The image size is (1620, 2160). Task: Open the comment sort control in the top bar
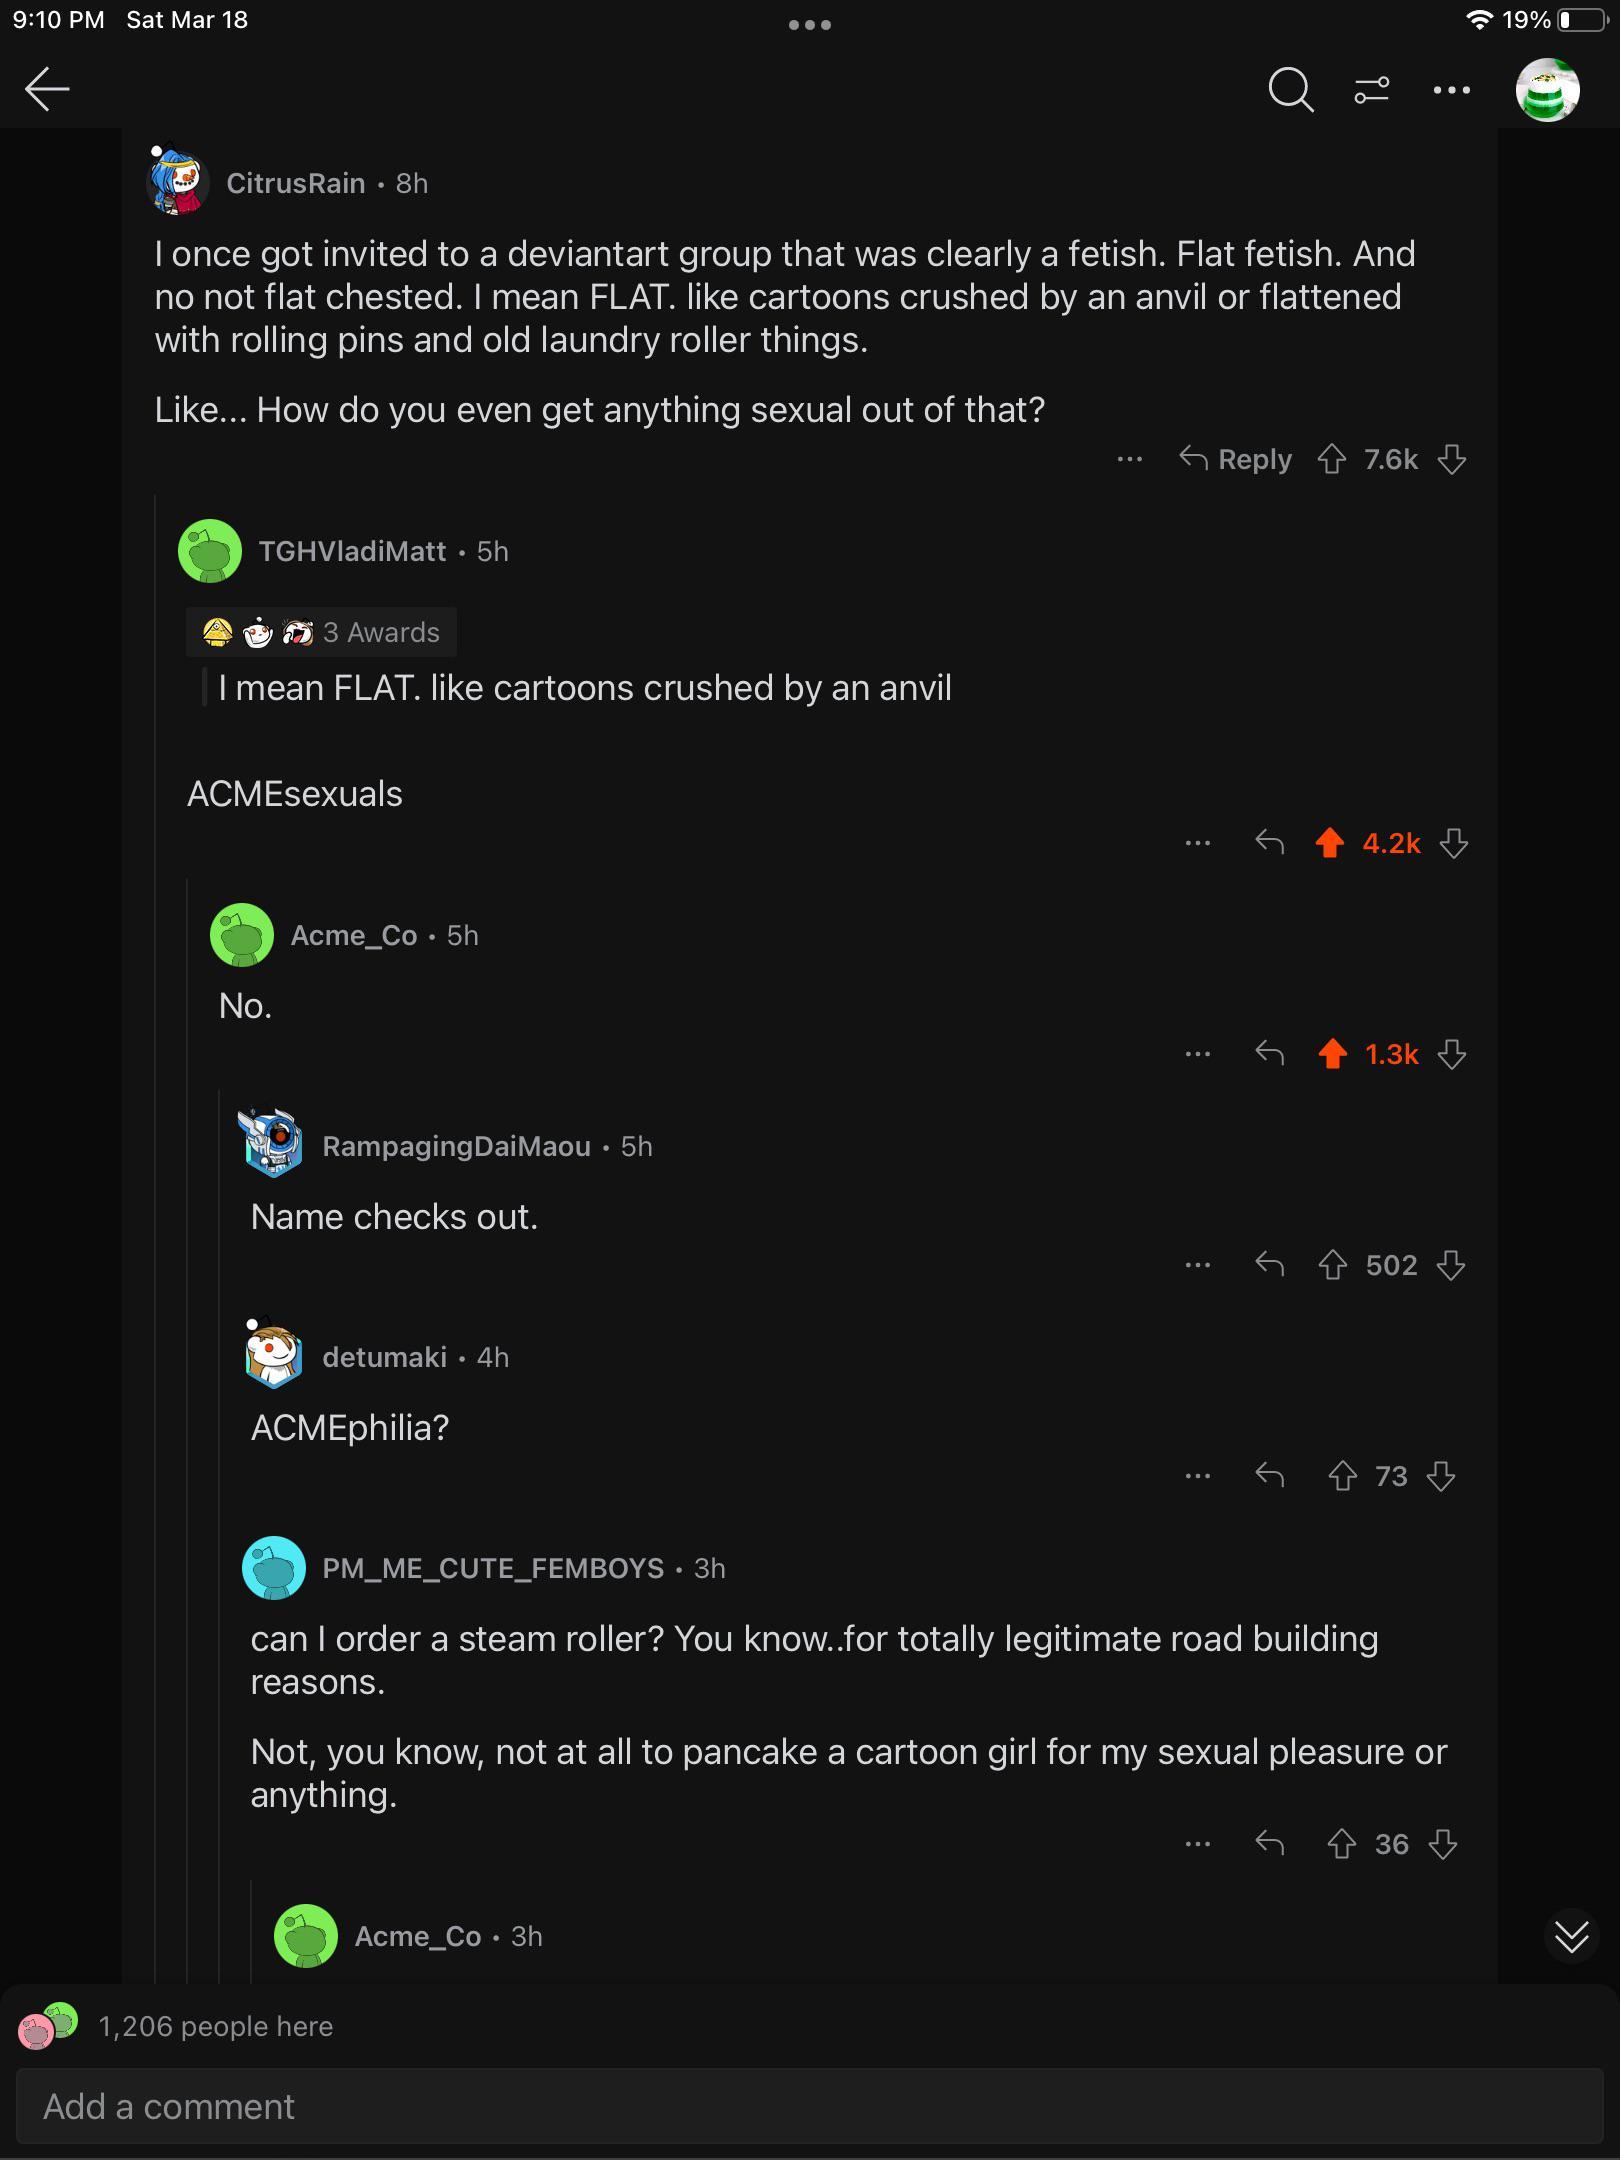[1370, 90]
